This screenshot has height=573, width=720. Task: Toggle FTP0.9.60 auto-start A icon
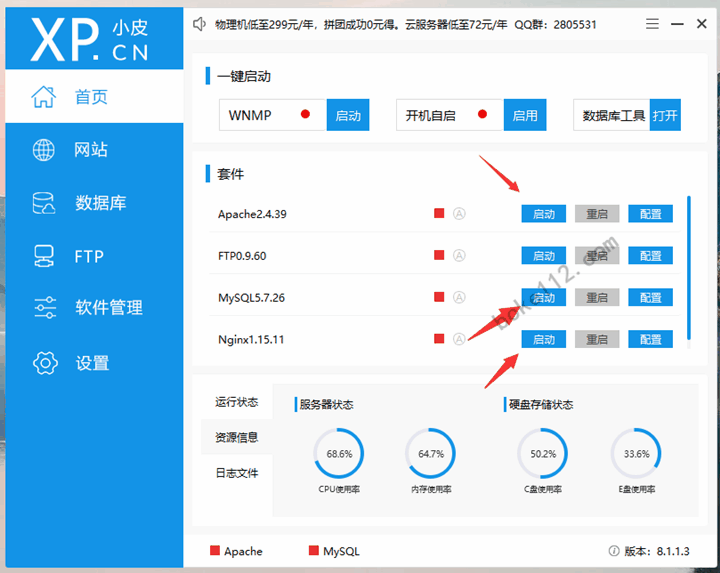tap(459, 255)
